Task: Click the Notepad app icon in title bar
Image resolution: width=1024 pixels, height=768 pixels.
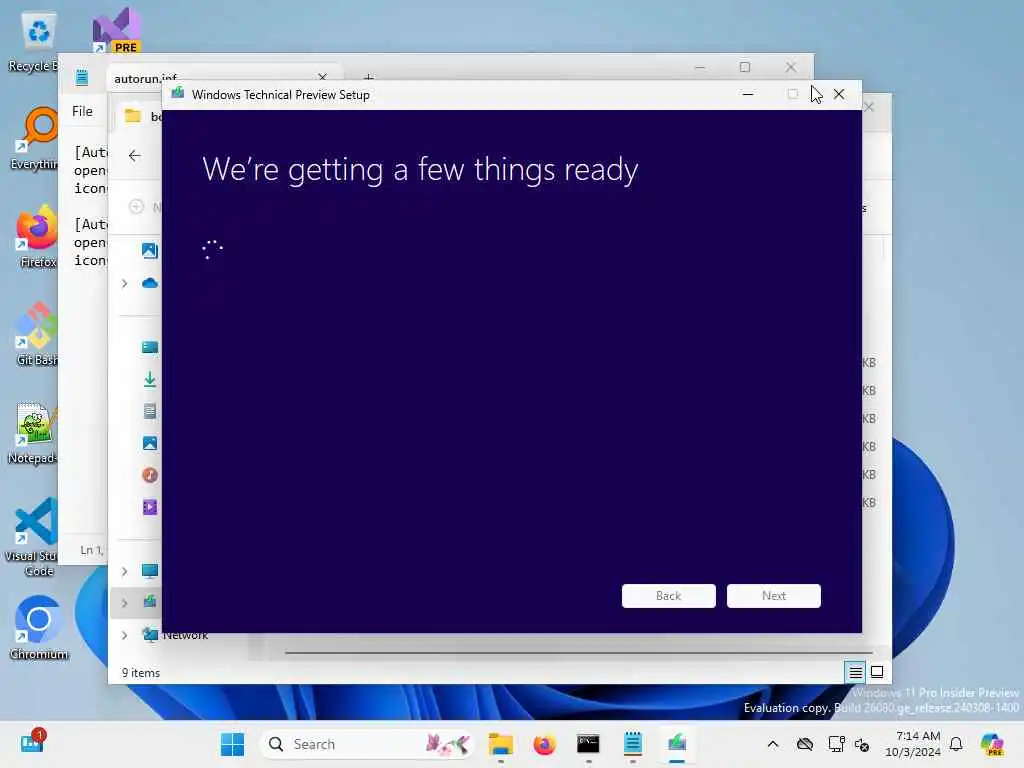Action: [x=82, y=77]
